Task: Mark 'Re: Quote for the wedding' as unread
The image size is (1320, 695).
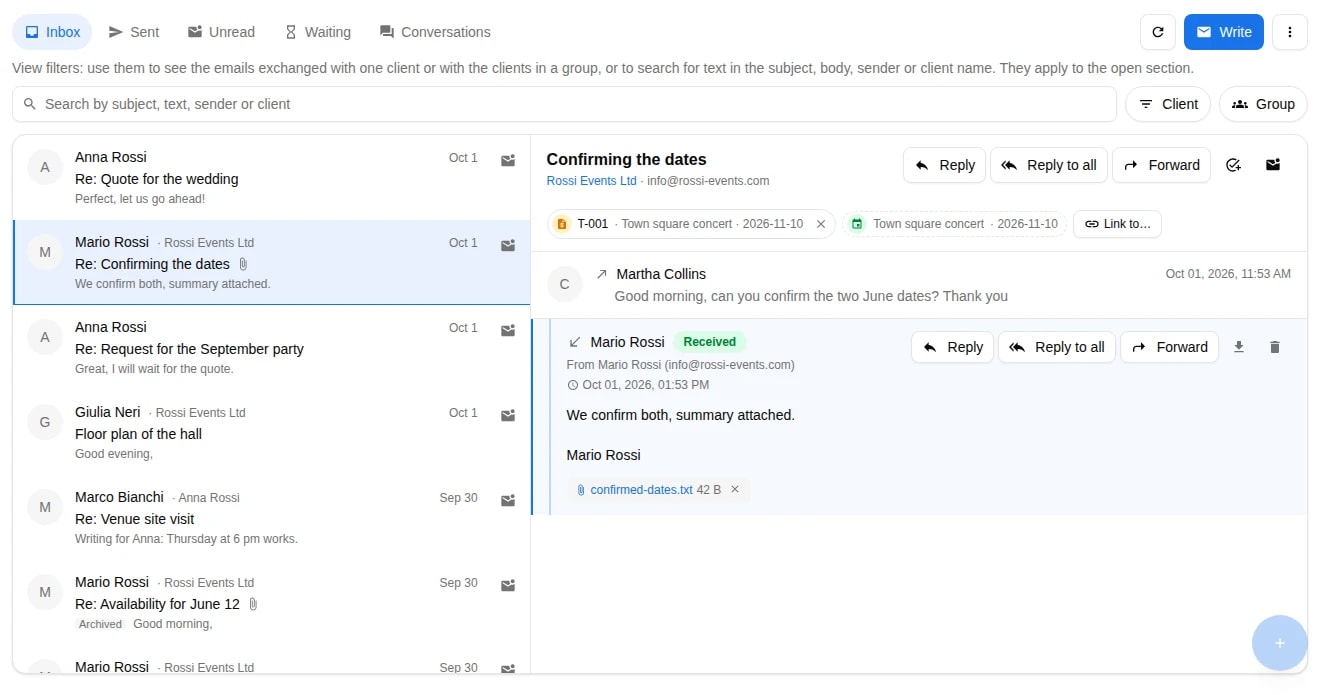Action: pyautogui.click(x=508, y=160)
